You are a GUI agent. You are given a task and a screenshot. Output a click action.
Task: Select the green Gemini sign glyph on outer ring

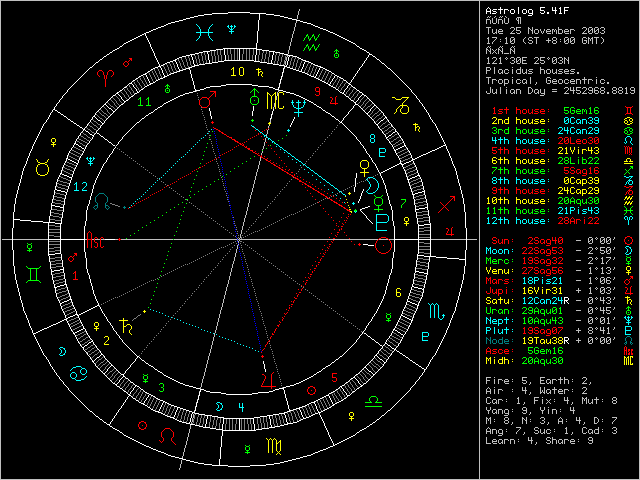33,274
